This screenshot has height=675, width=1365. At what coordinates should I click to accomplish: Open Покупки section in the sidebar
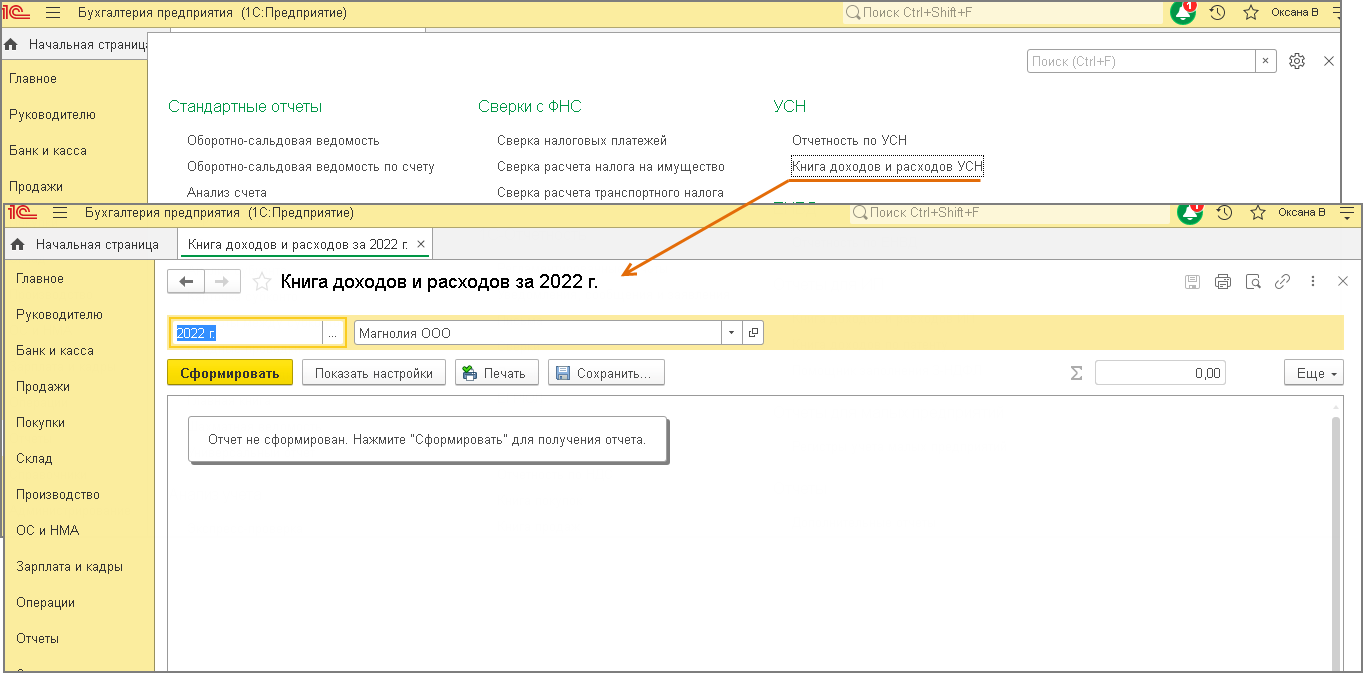(41, 423)
